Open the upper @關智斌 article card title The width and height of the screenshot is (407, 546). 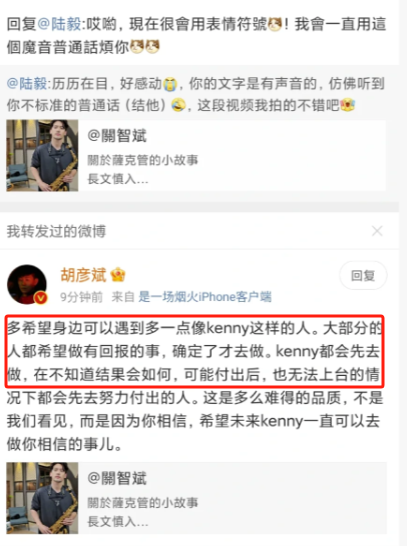click(x=117, y=136)
